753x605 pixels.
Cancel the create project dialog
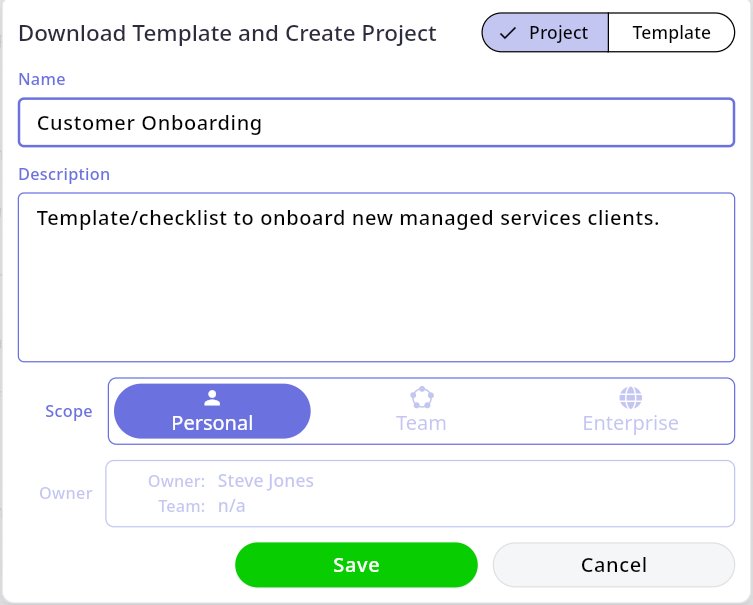pos(613,565)
